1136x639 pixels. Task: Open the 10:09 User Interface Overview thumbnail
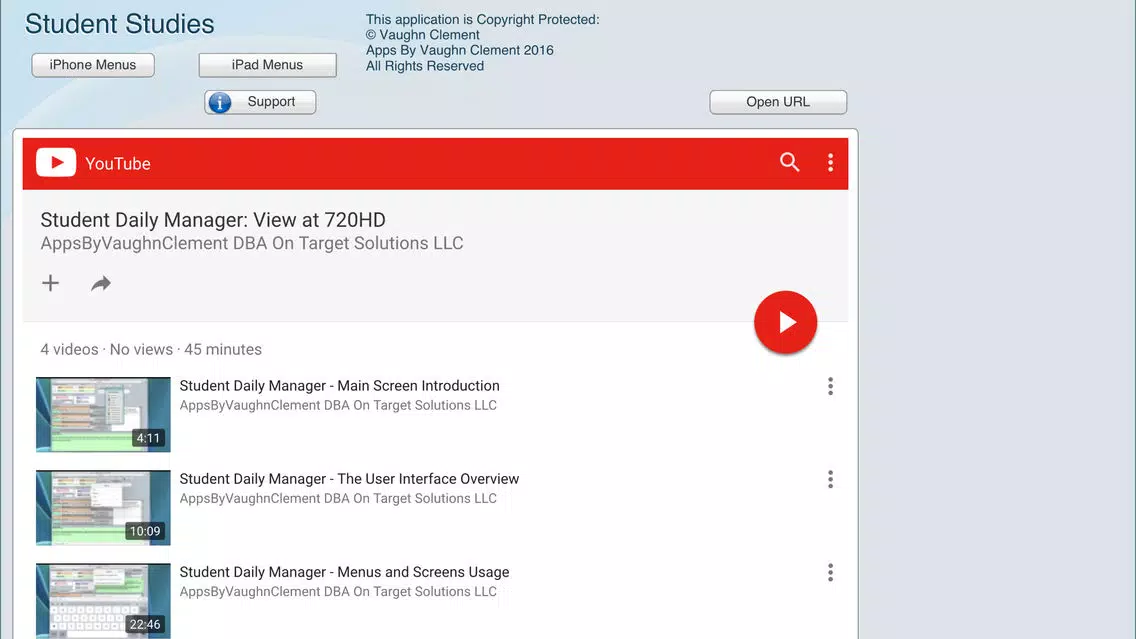coord(103,507)
